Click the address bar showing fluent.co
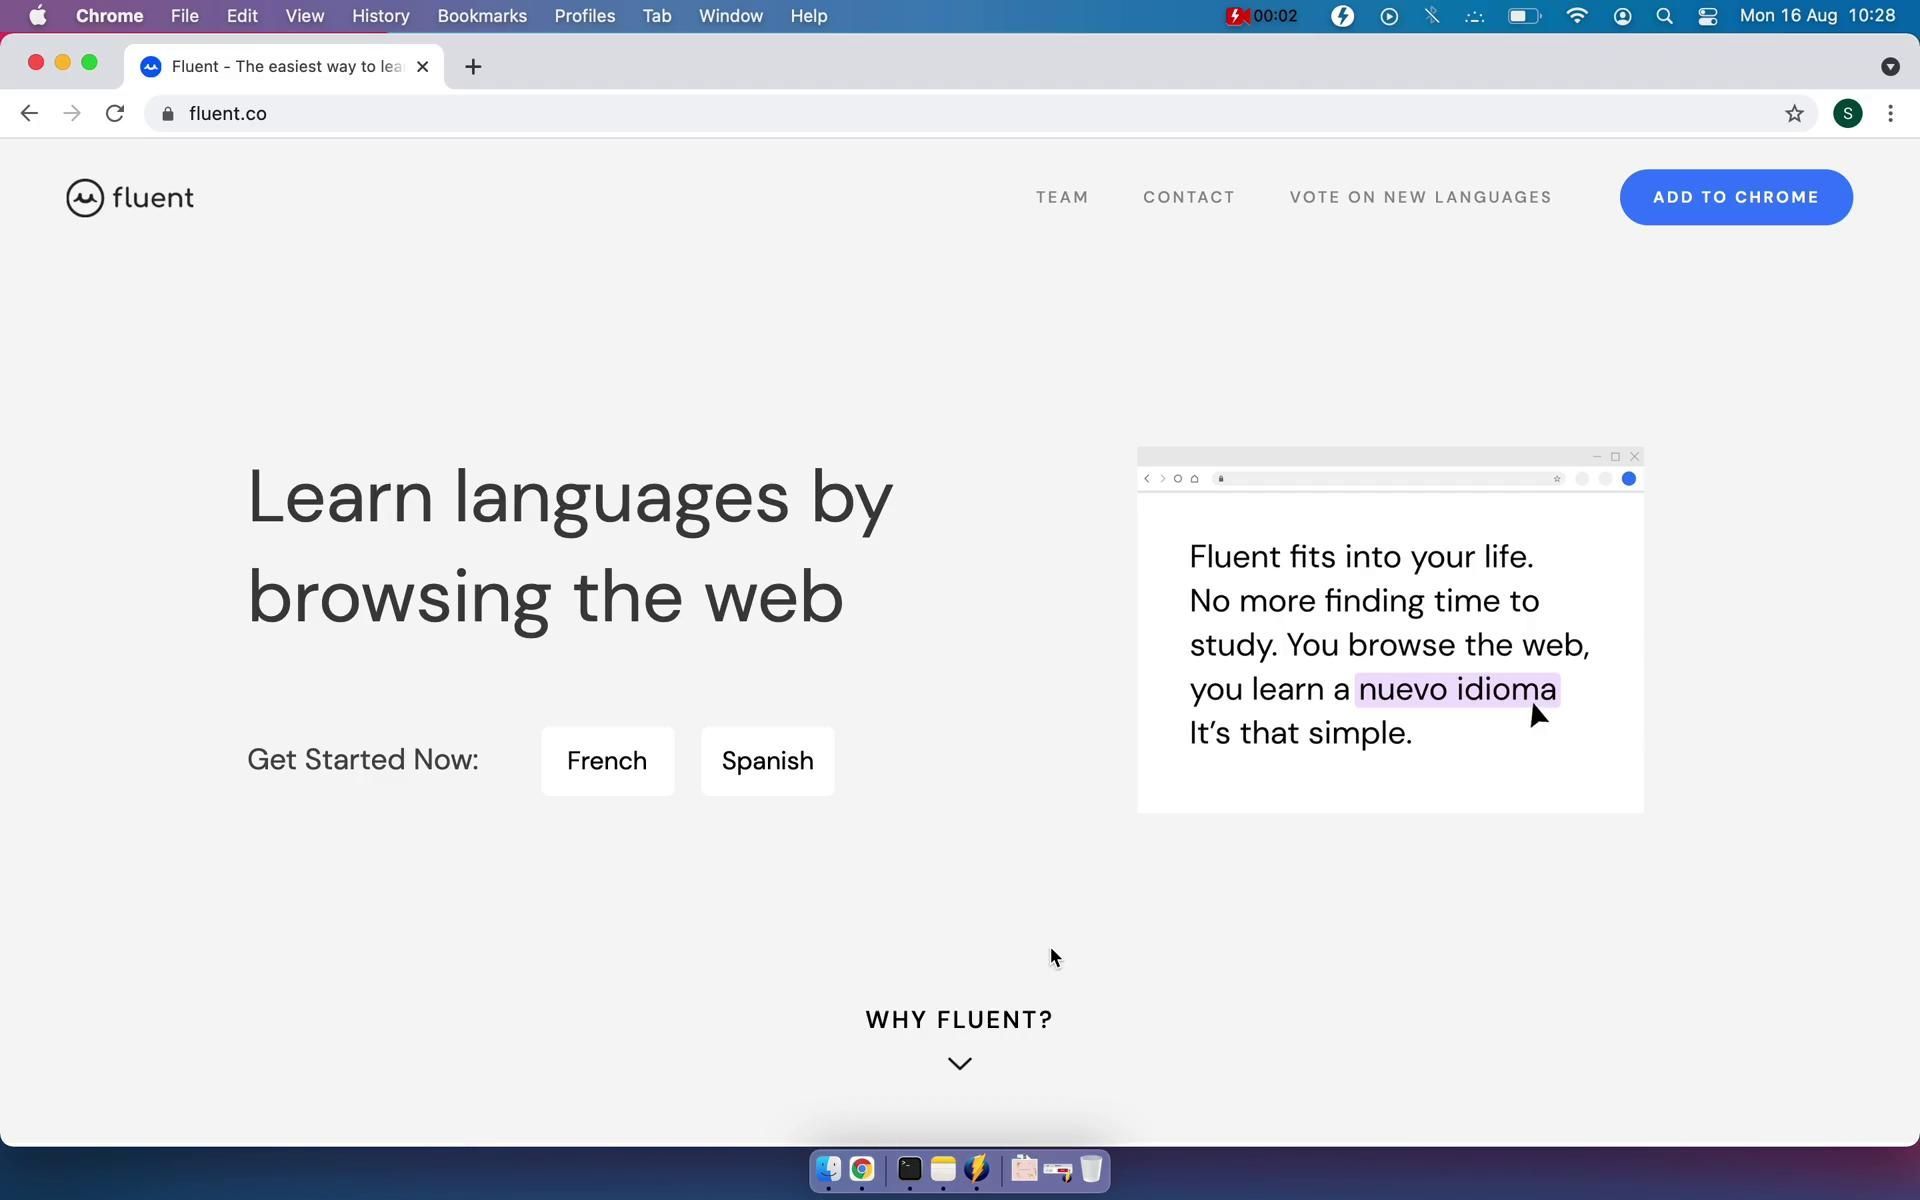This screenshot has width=1920, height=1200. pos(900,114)
